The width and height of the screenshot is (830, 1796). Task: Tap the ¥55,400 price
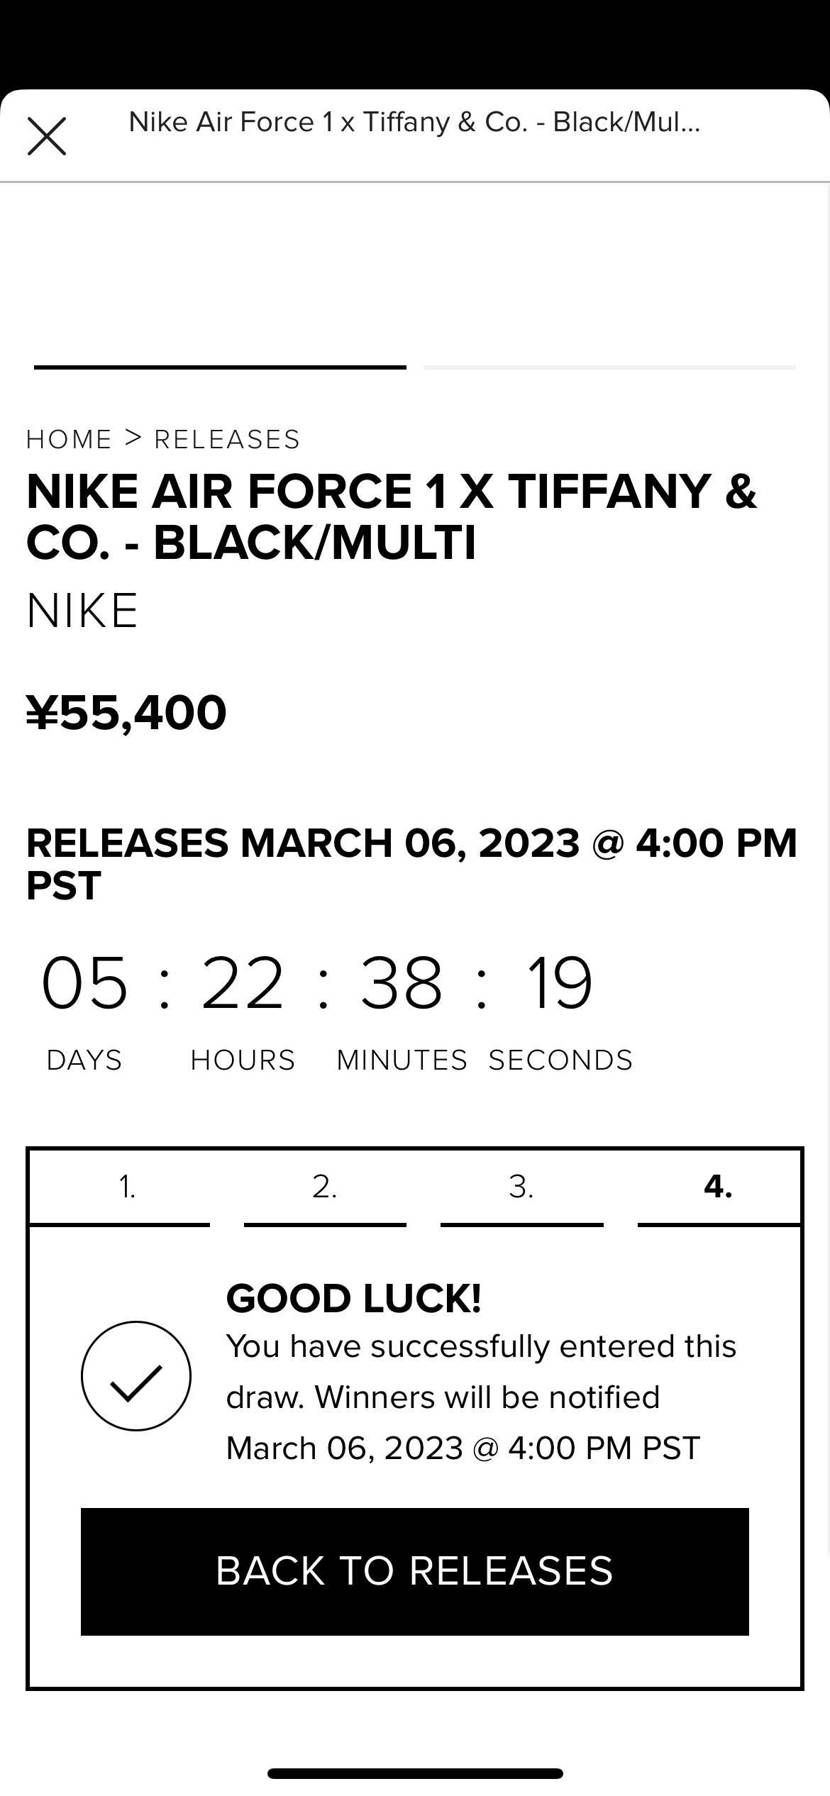pyautogui.click(x=127, y=712)
